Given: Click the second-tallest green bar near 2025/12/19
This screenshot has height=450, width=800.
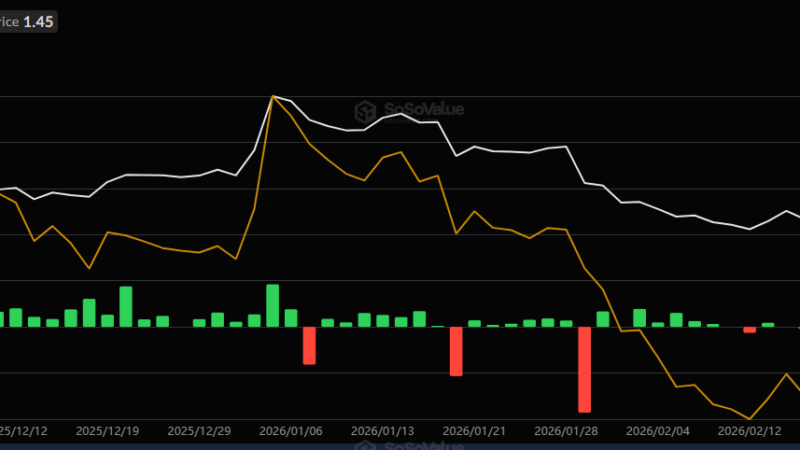Looking at the screenshot, I should [x=126, y=307].
